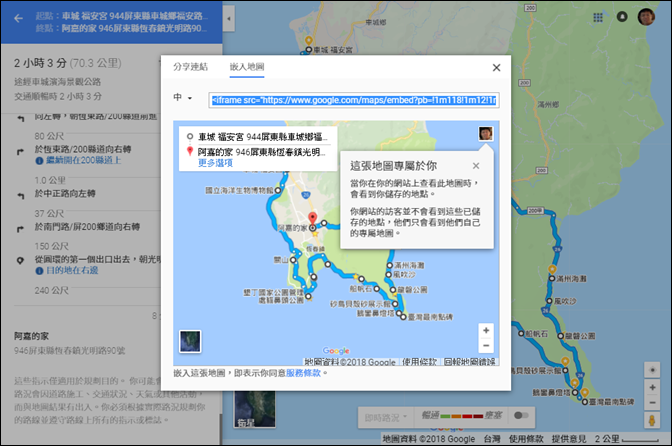Zoom out on the main map
Image resolution: width=672 pixels, height=446 pixels.
pos(652,403)
